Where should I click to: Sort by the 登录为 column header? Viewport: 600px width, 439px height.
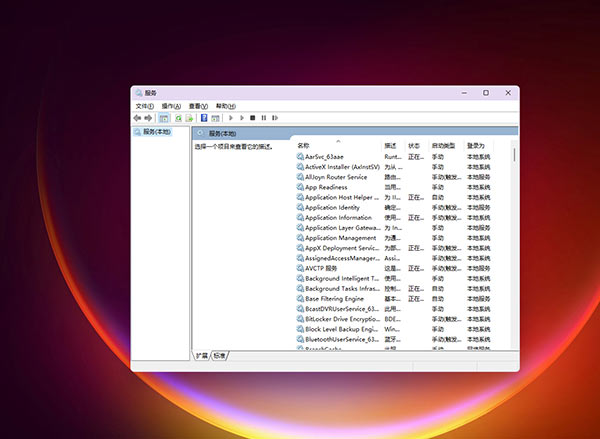click(x=479, y=145)
